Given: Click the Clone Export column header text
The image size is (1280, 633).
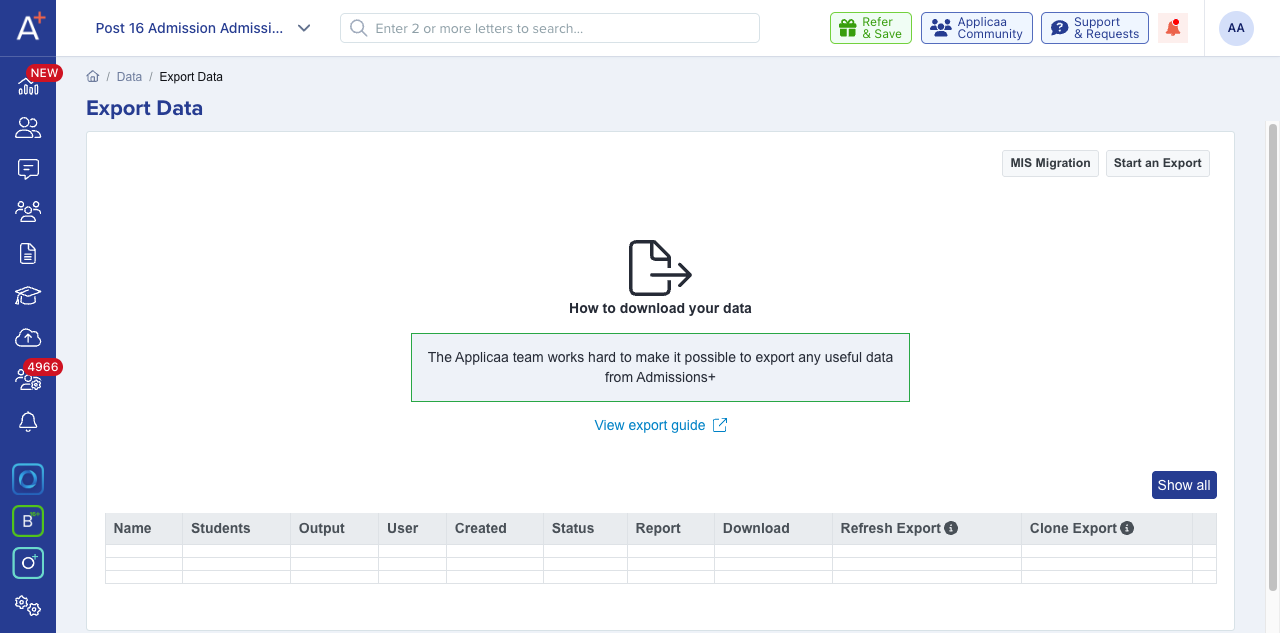Looking at the screenshot, I should [1073, 528].
